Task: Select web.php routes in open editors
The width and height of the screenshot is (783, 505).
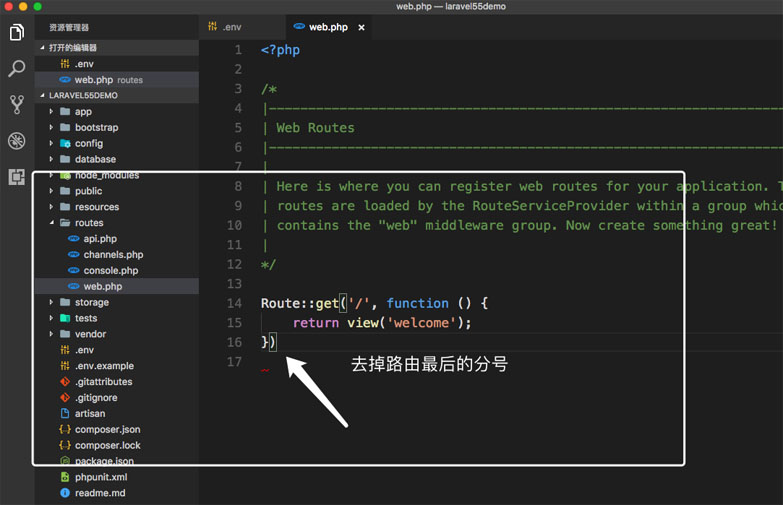Action: (117, 80)
